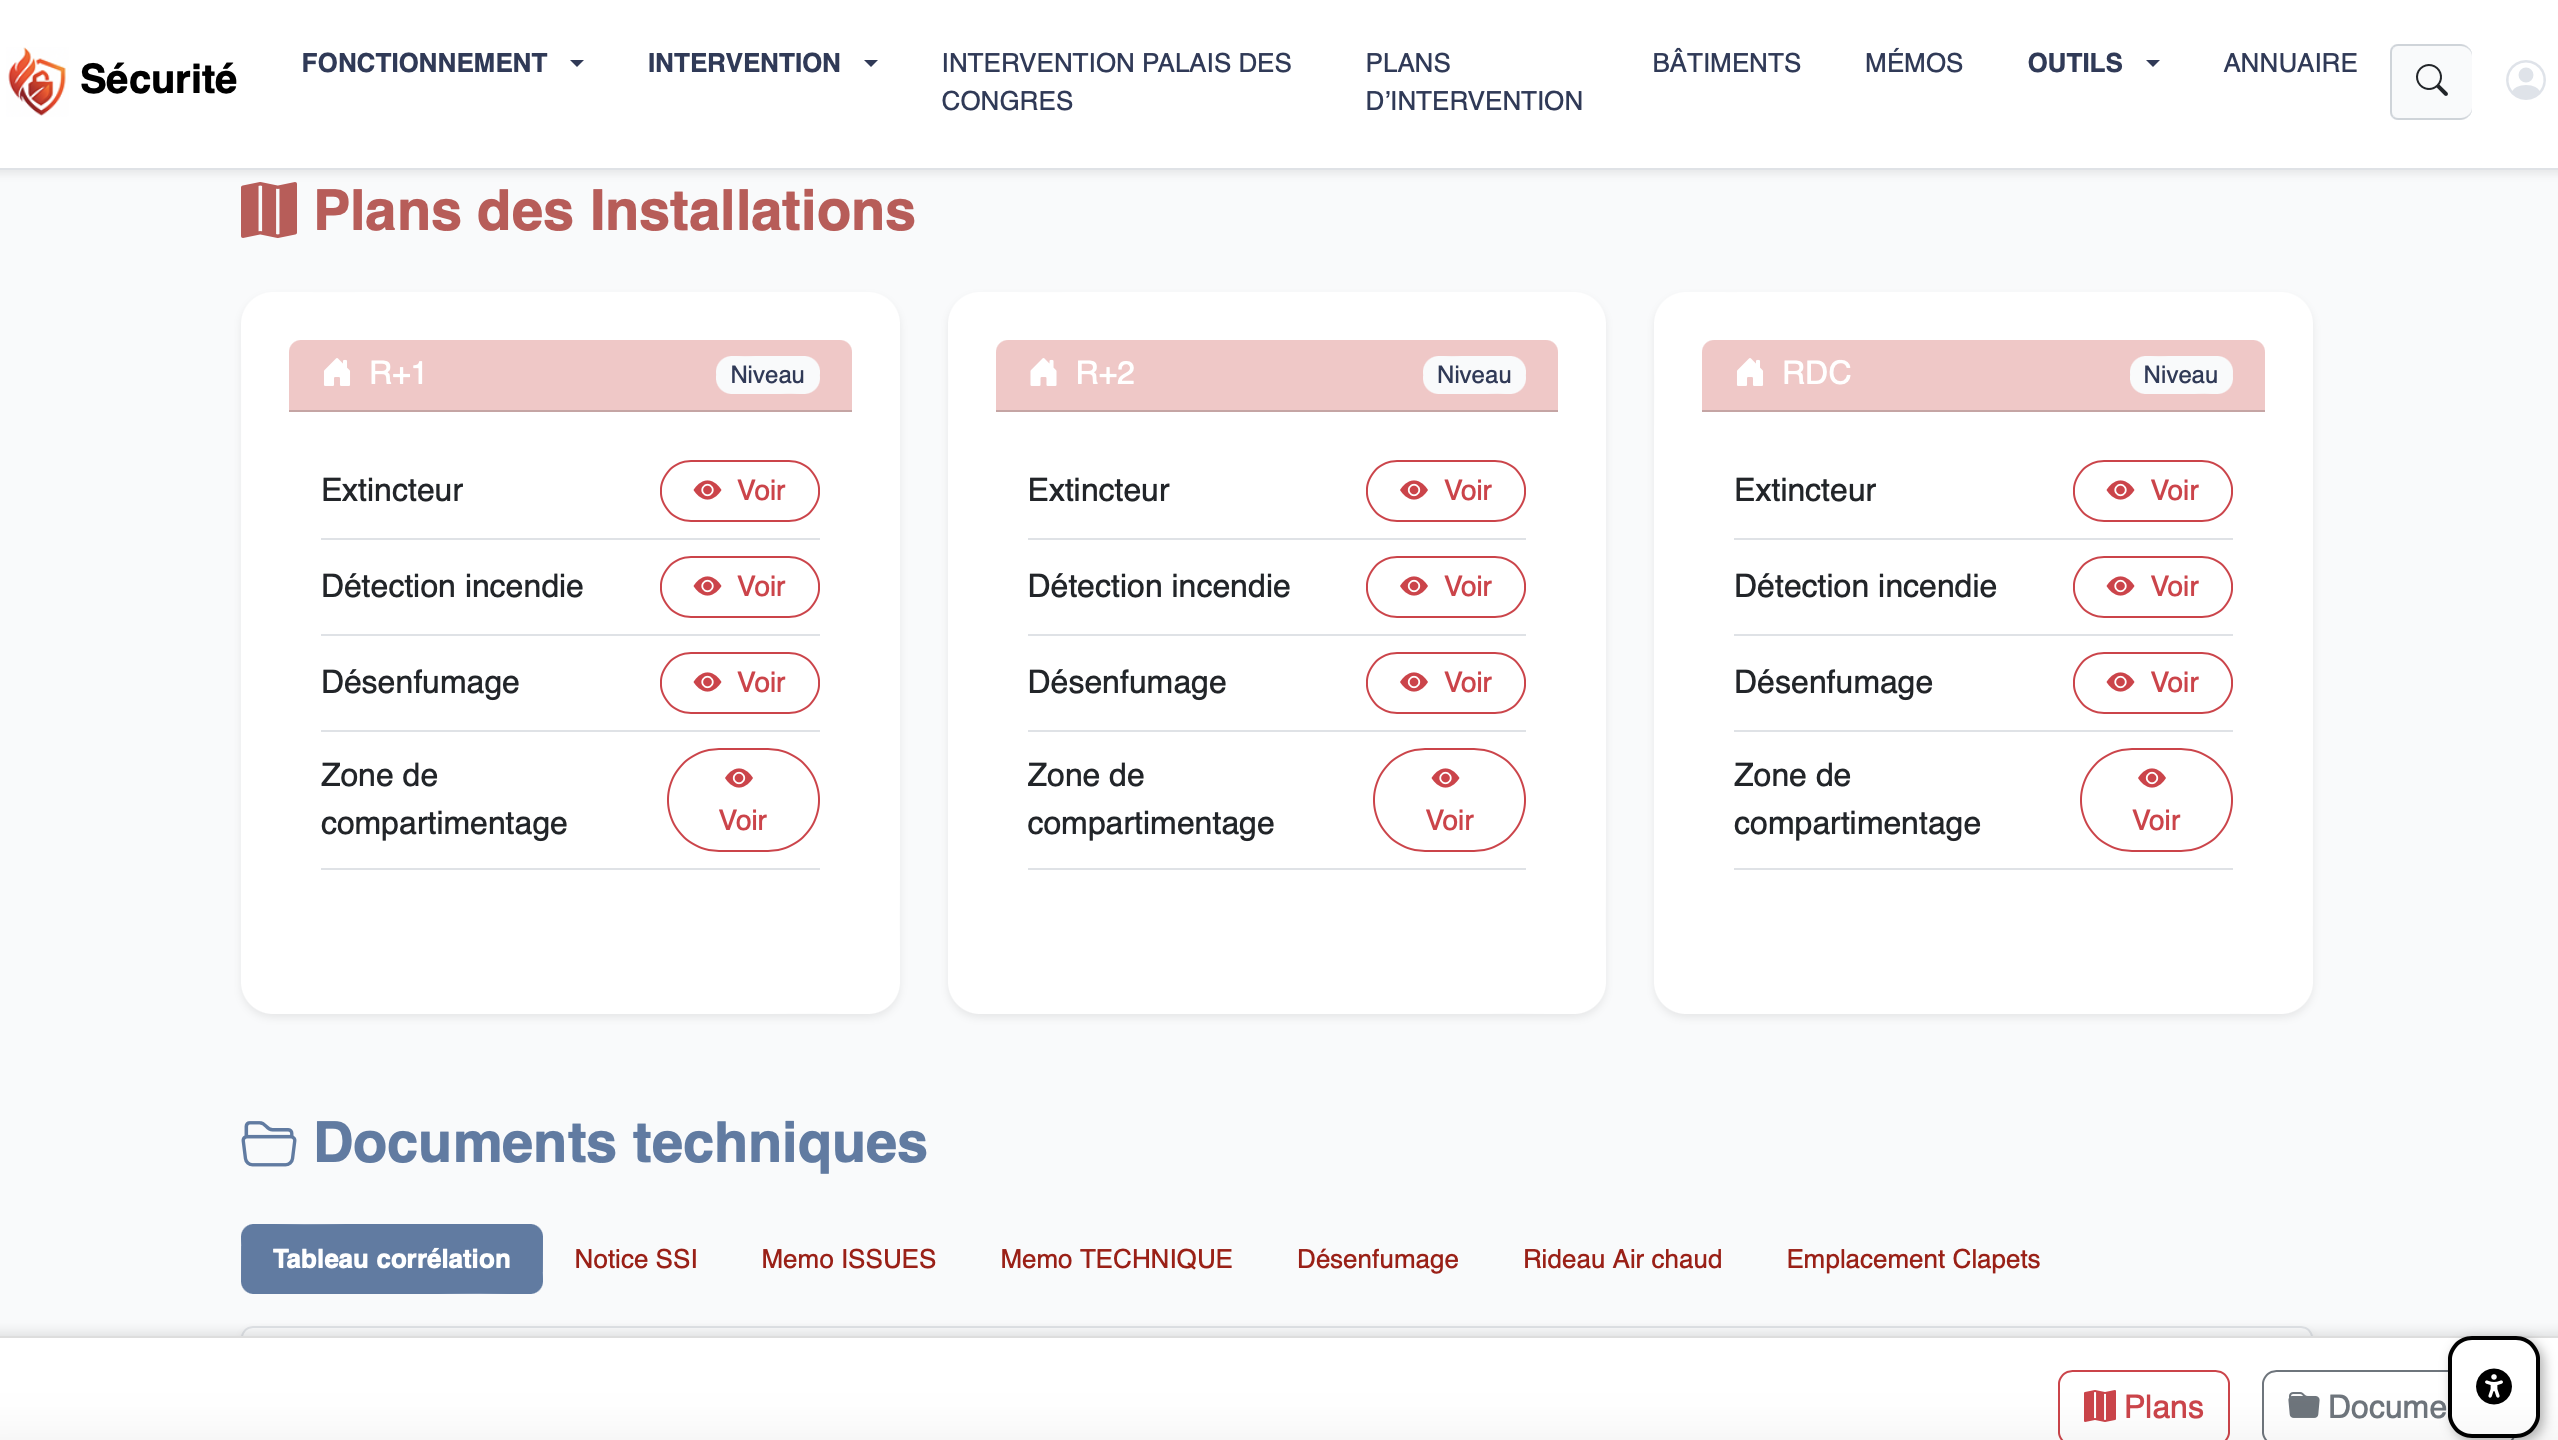
Task: View Détection incendie plan for R+2
Action: (x=1446, y=586)
